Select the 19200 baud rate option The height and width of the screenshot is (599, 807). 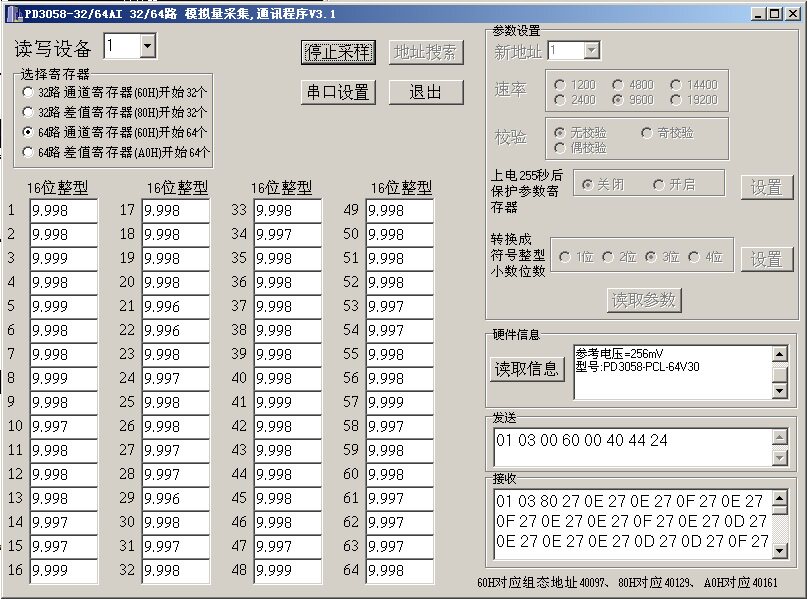click(x=676, y=100)
